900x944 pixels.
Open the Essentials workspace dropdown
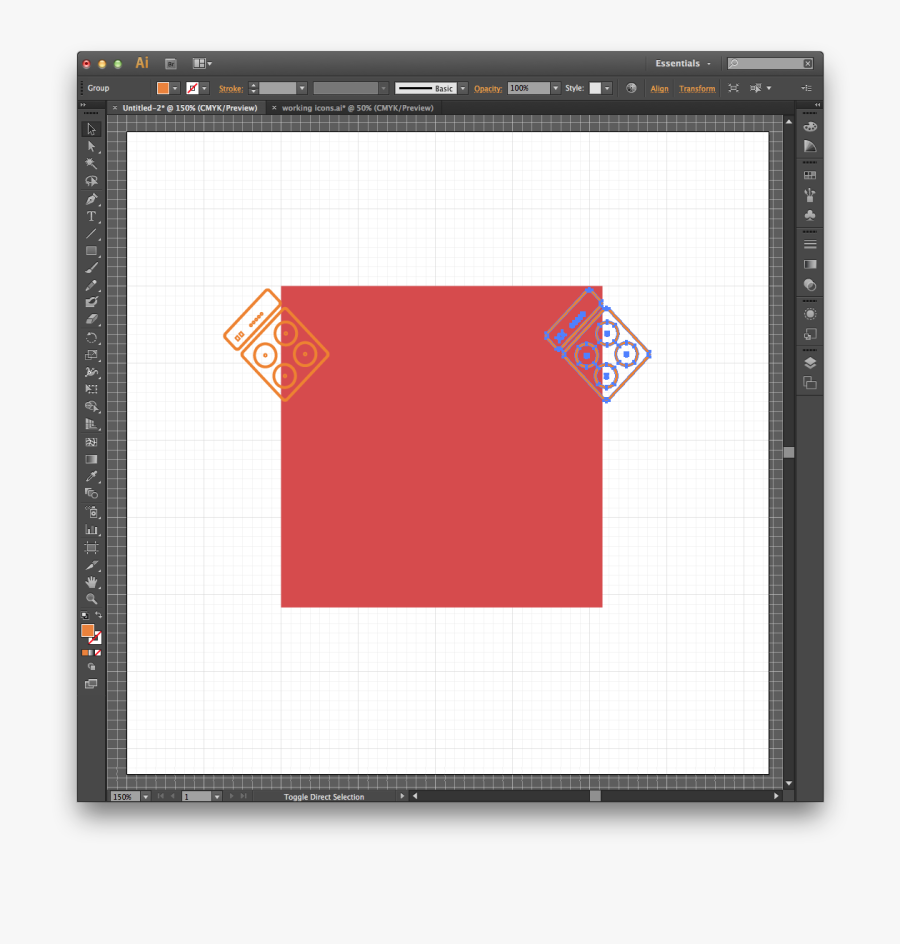tap(684, 64)
